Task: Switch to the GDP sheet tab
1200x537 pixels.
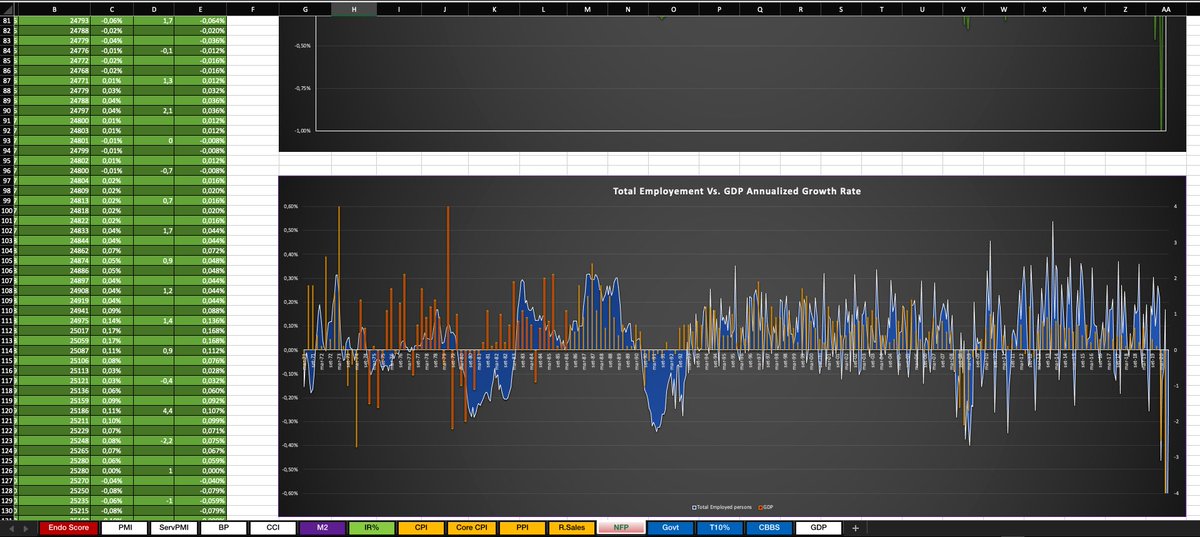Action: tap(820, 527)
